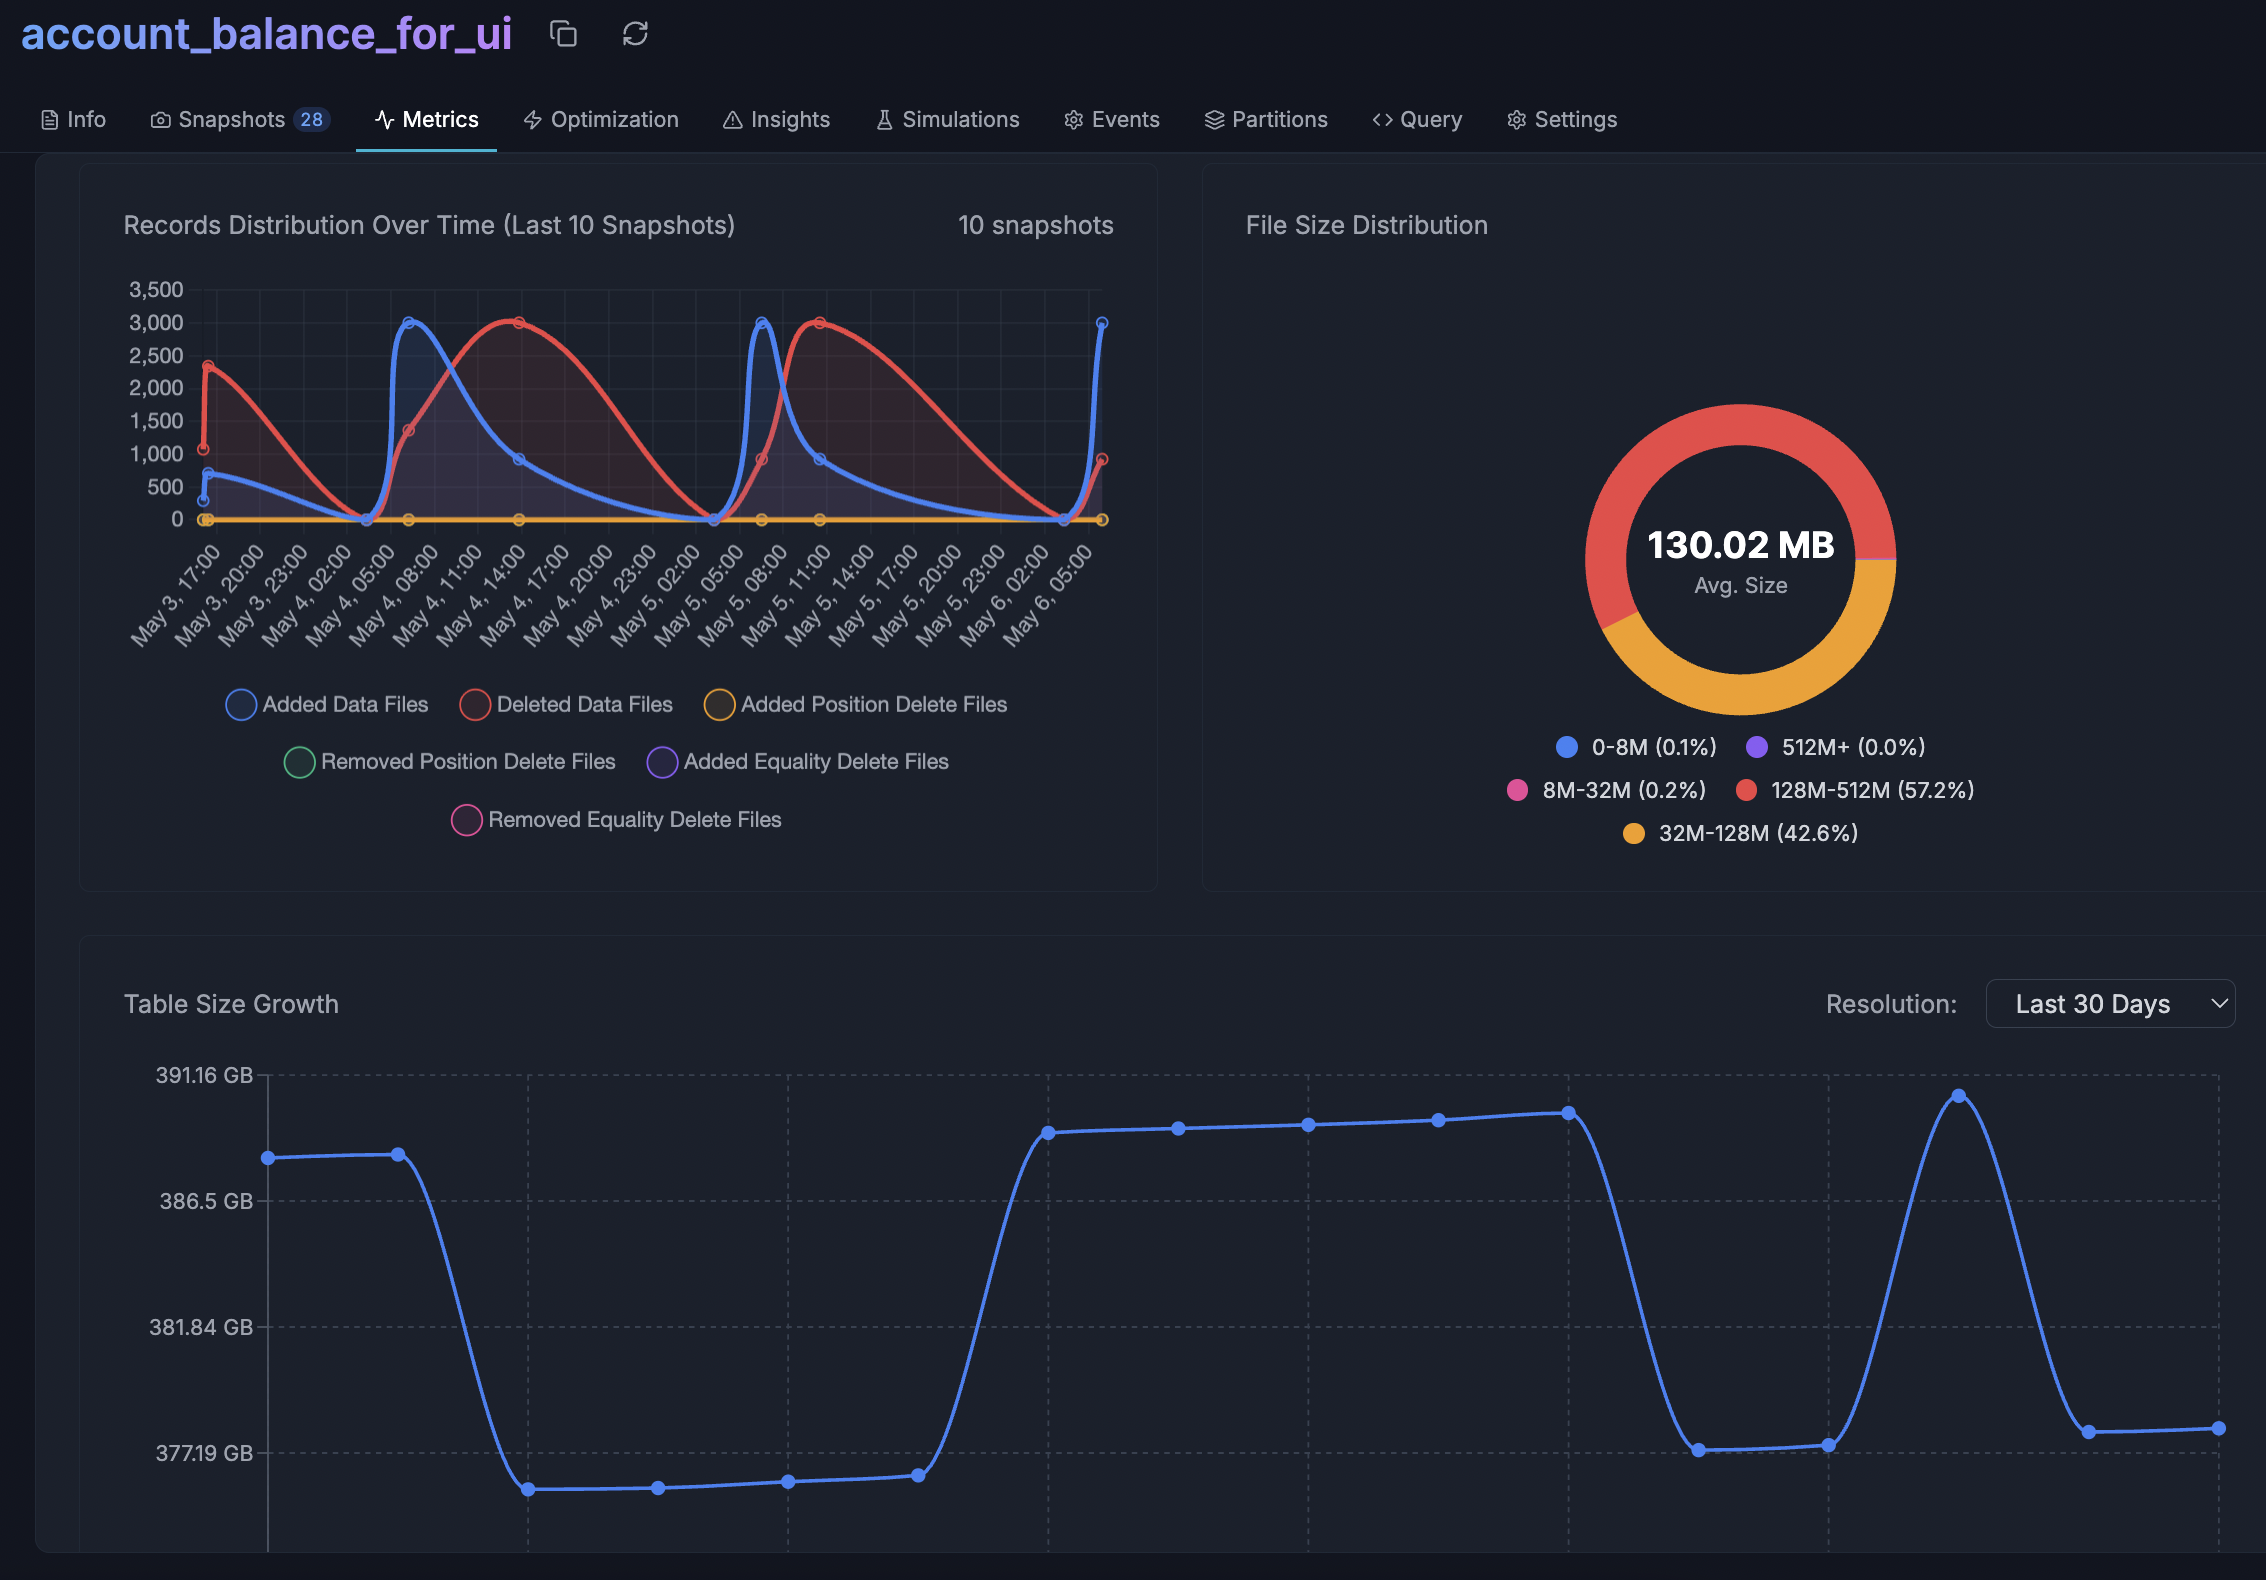Image resolution: width=2266 pixels, height=1580 pixels.
Task: Toggle Removed Position Delete Files legend series
Action: (x=450, y=762)
